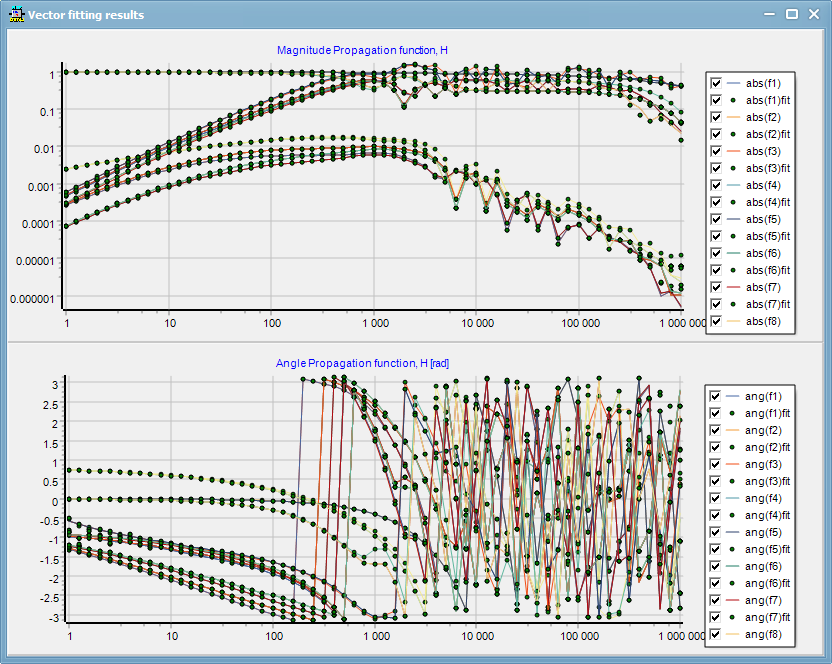832x664 pixels.
Task: Click the Magnitude Propagation function chart title
Action: 362,50
